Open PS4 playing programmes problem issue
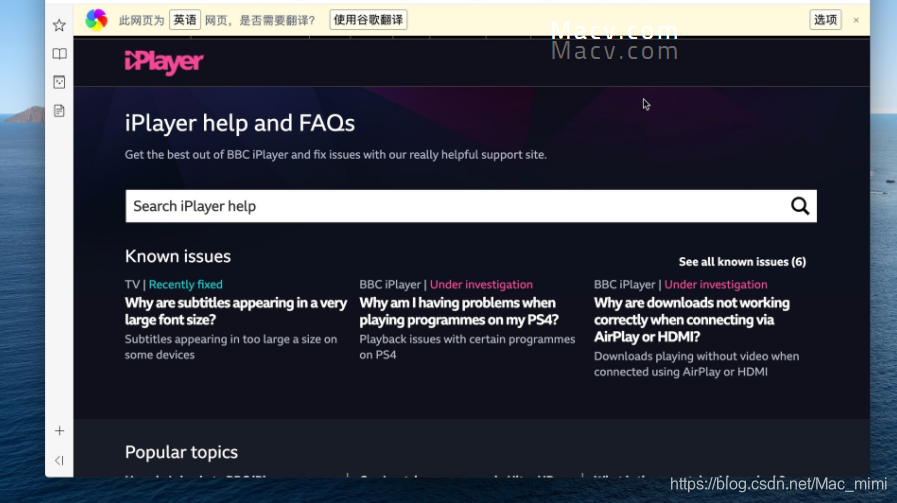The image size is (897, 503). (x=459, y=311)
